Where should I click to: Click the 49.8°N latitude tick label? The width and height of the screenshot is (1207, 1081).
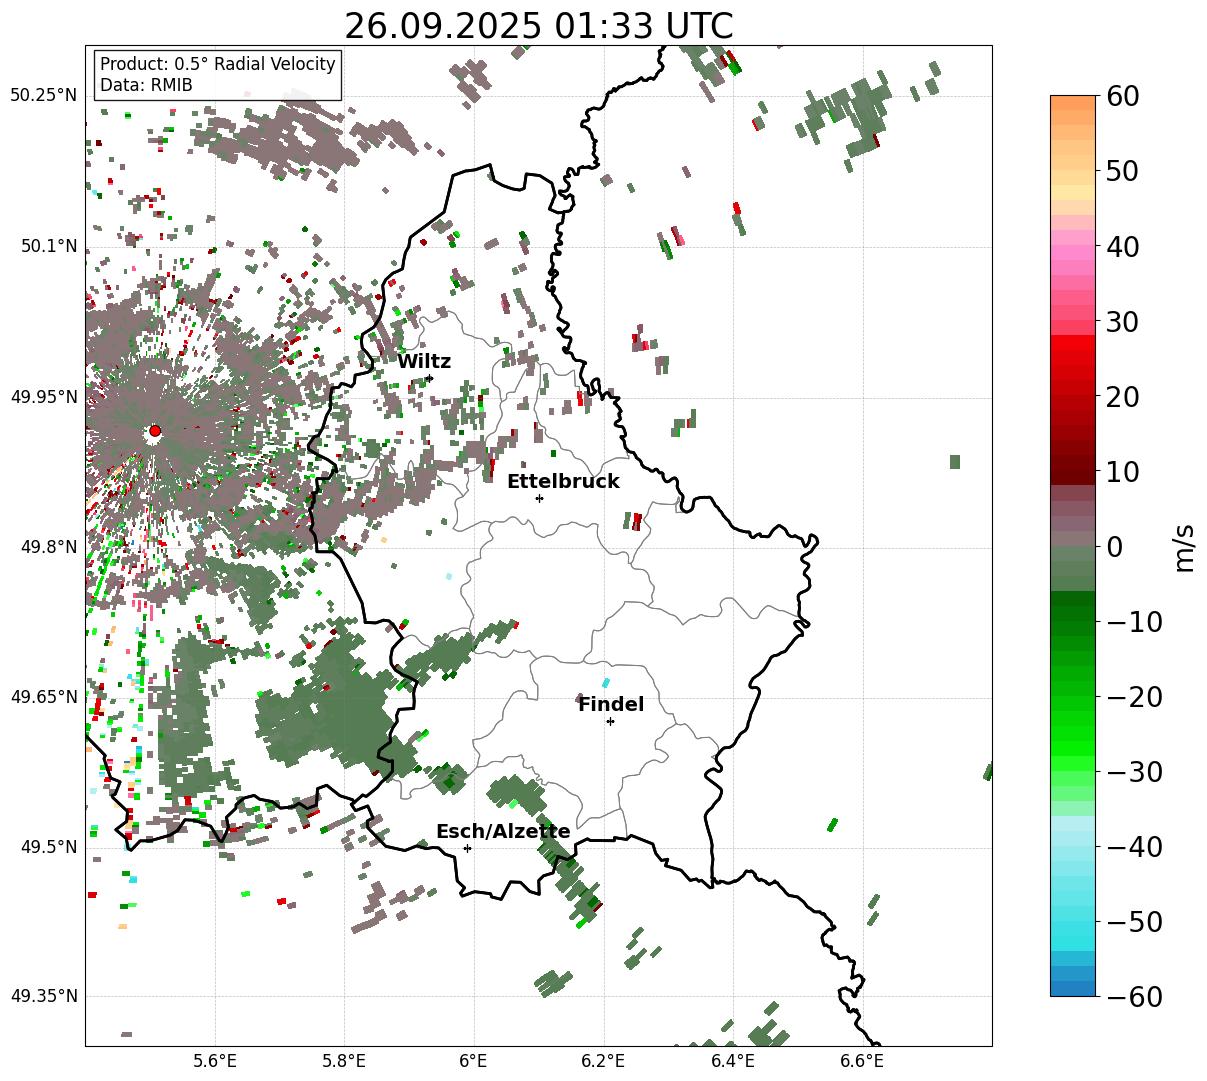coord(48,547)
